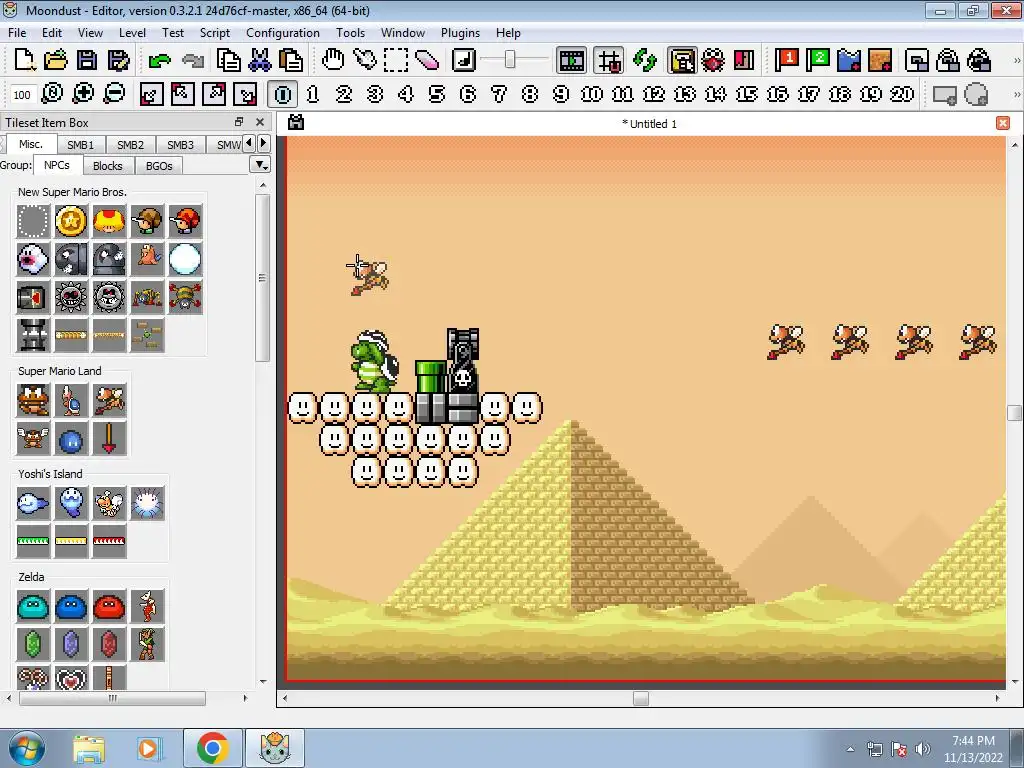Open Chrome from the taskbar
The image size is (1024, 768).
coord(212,748)
